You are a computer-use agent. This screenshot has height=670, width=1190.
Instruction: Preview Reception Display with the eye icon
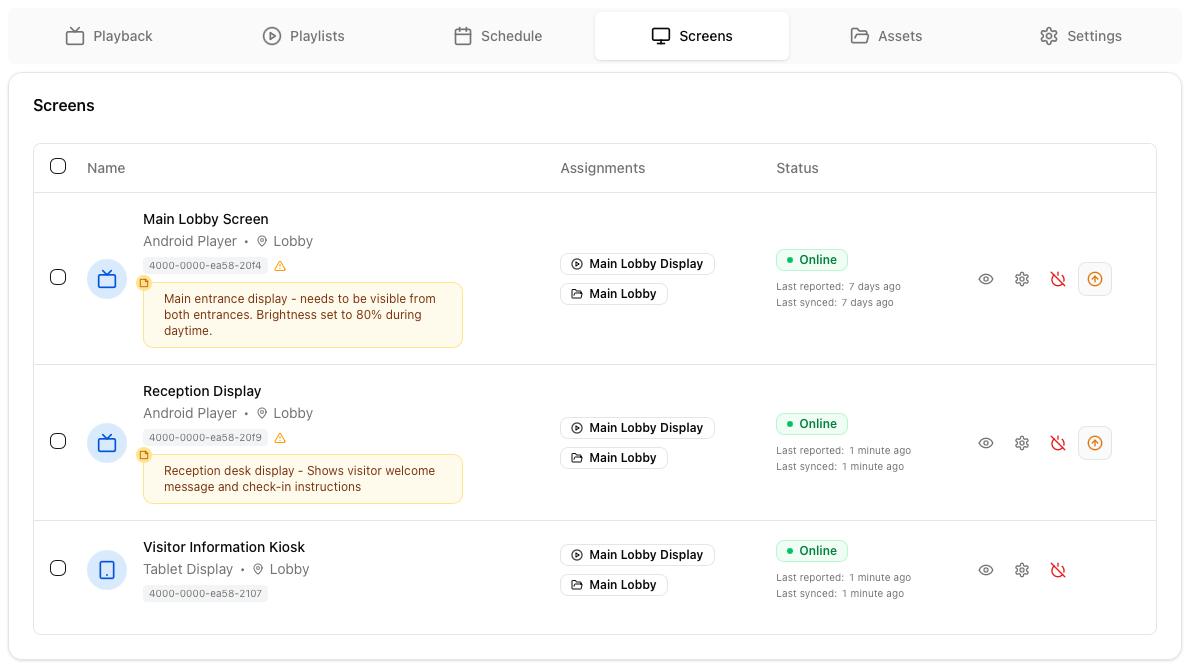[x=986, y=443]
